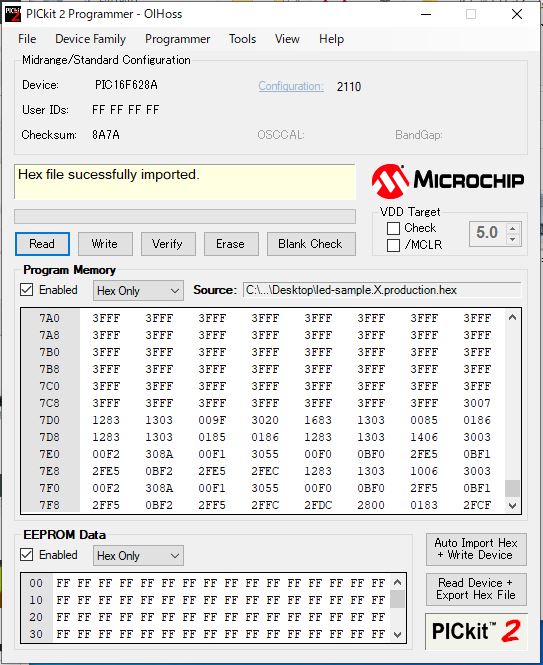Select memory cell 2800 in row 7F8
This screenshot has height=665, width=543.
click(x=371, y=505)
